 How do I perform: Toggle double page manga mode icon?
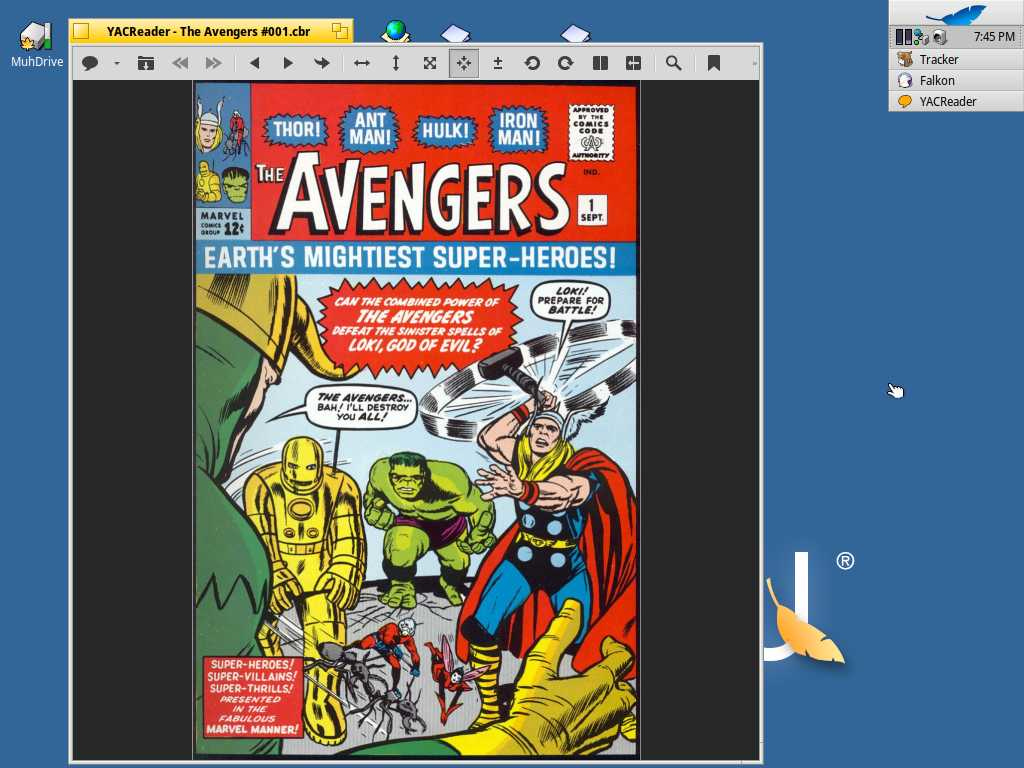click(x=633, y=63)
